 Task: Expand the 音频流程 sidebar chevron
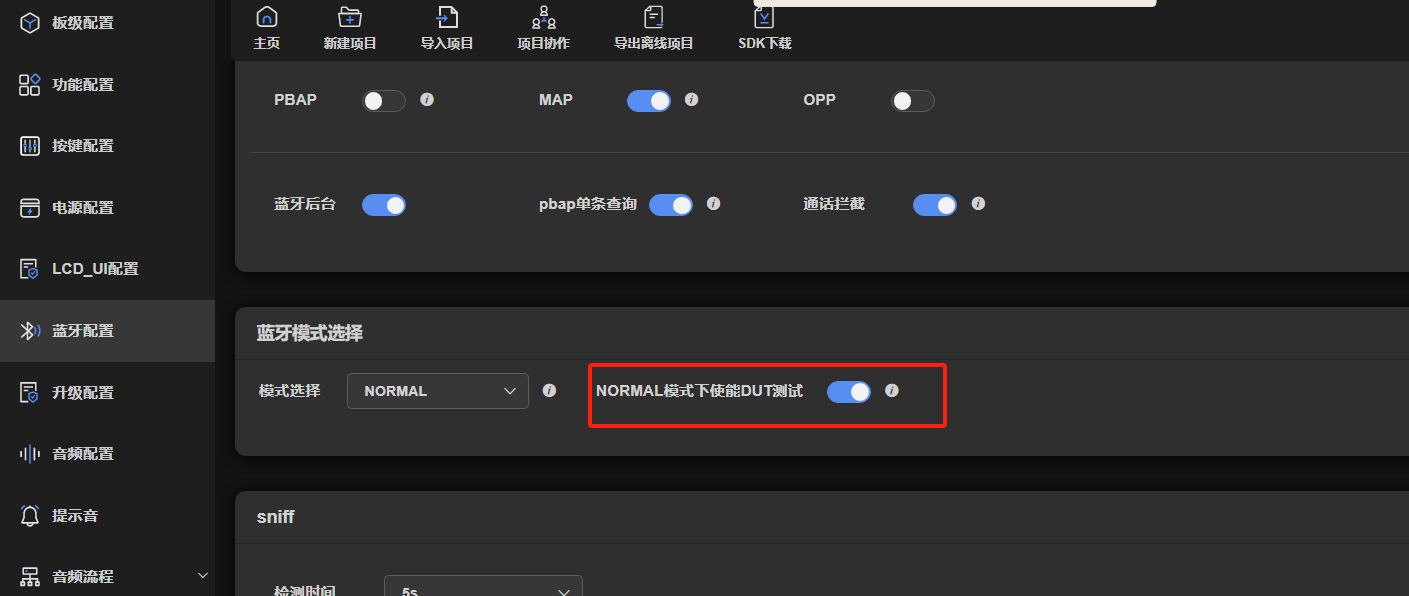tap(203, 576)
